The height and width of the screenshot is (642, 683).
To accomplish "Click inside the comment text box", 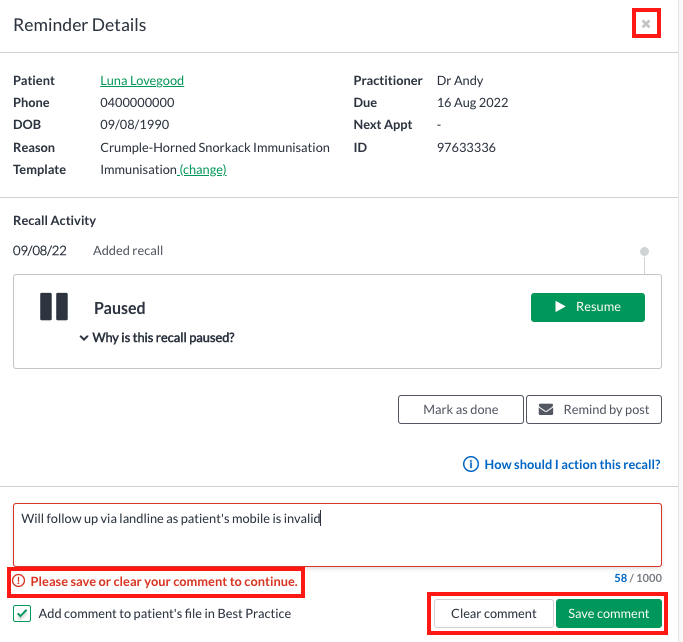I will pos(337,535).
